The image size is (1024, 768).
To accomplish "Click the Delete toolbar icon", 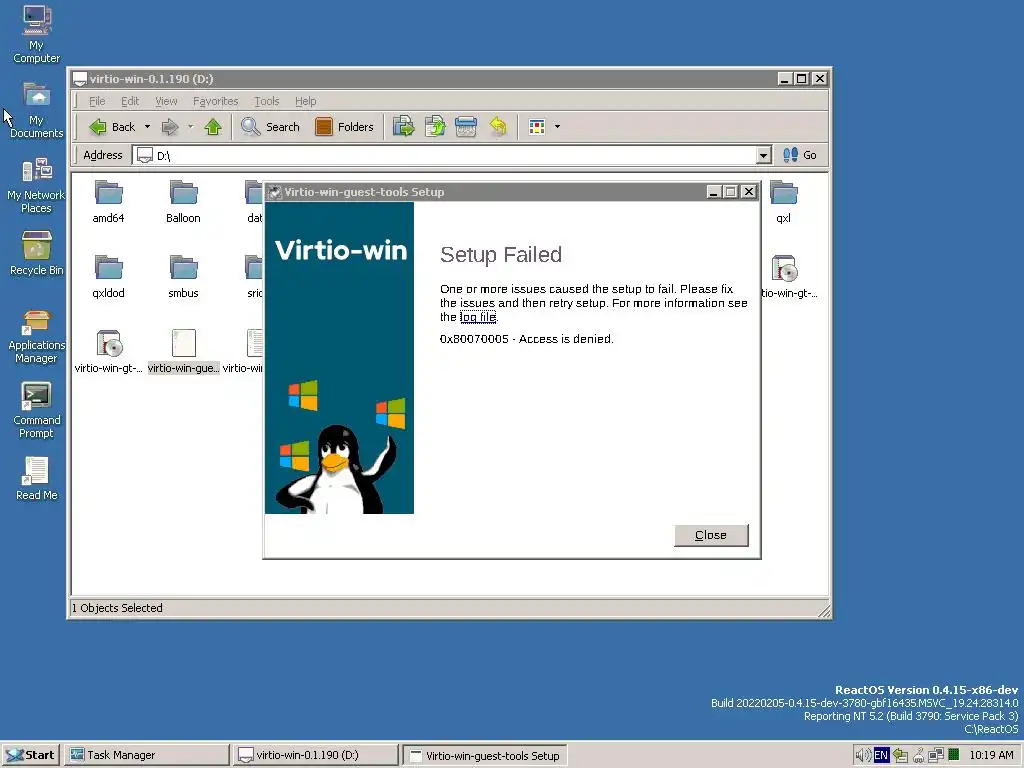I will 466,127.
